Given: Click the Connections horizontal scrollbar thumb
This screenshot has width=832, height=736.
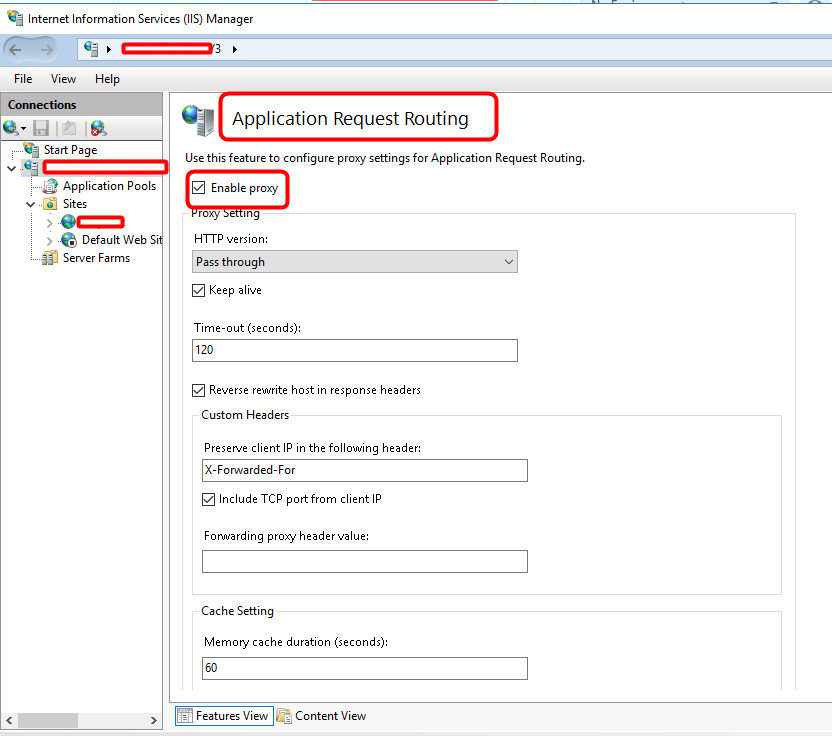Looking at the screenshot, I should [x=48, y=720].
